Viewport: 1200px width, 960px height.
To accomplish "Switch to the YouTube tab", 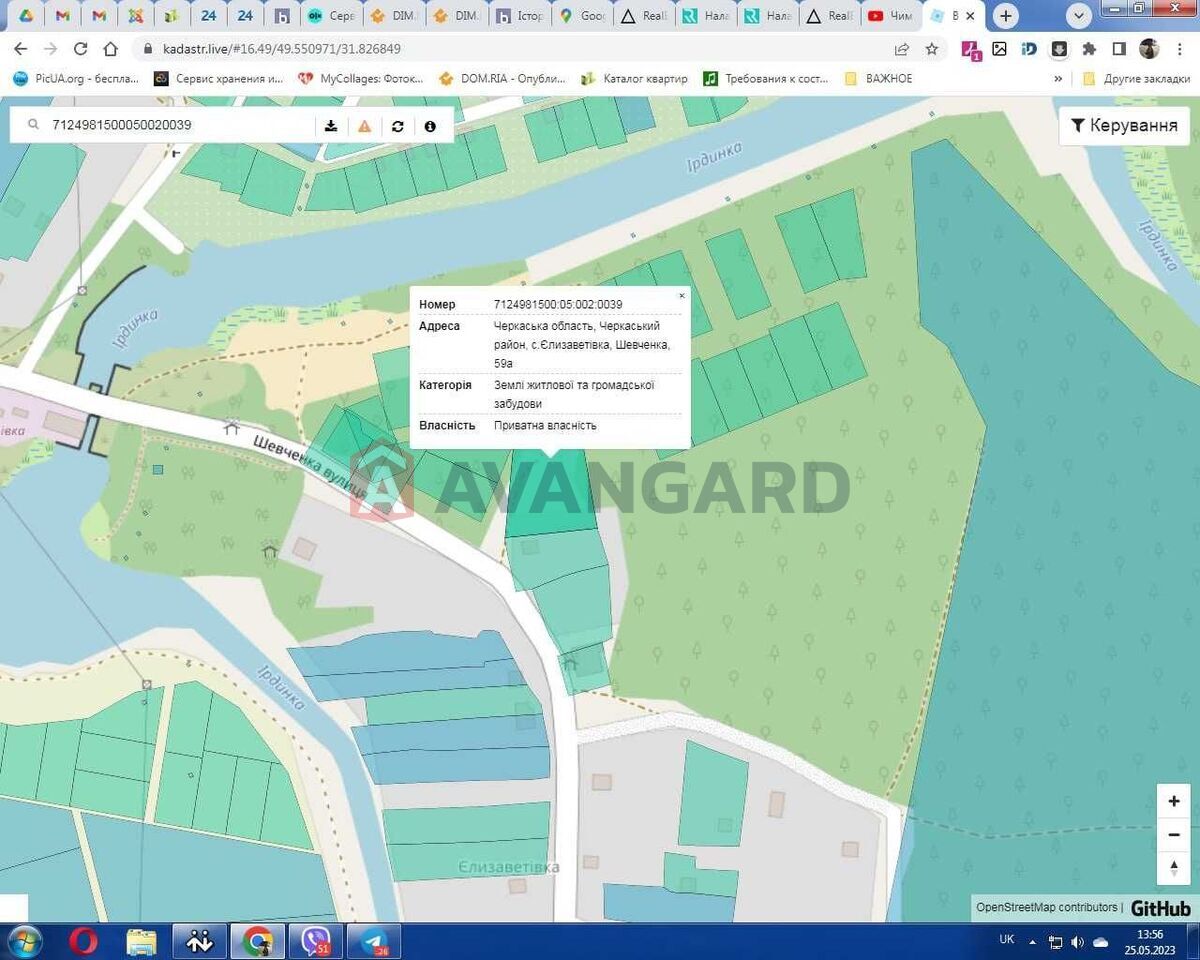I will pos(890,16).
